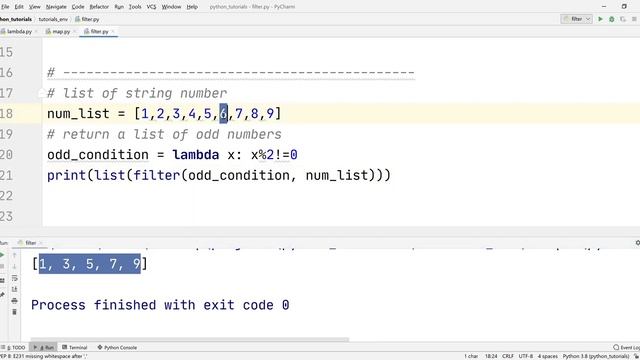Click the stop icon in top toolbar
The width and height of the screenshot is (640, 360).
[x=634, y=19]
